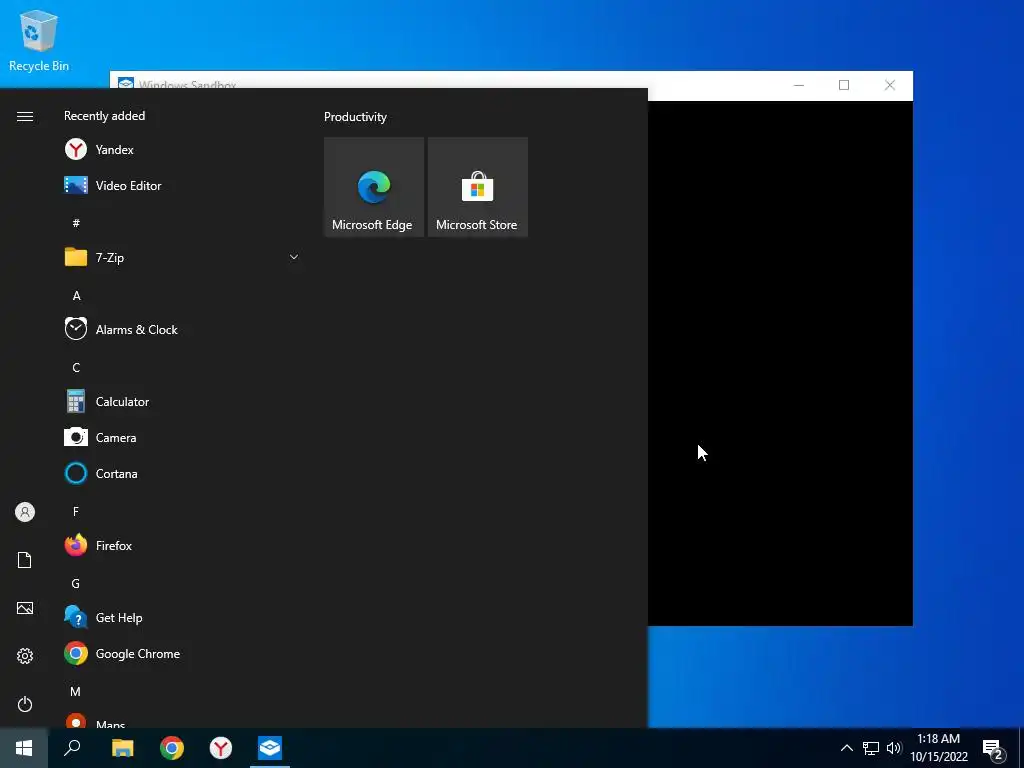
Task: Open the user account icon in Start sidebar
Action: (25, 512)
